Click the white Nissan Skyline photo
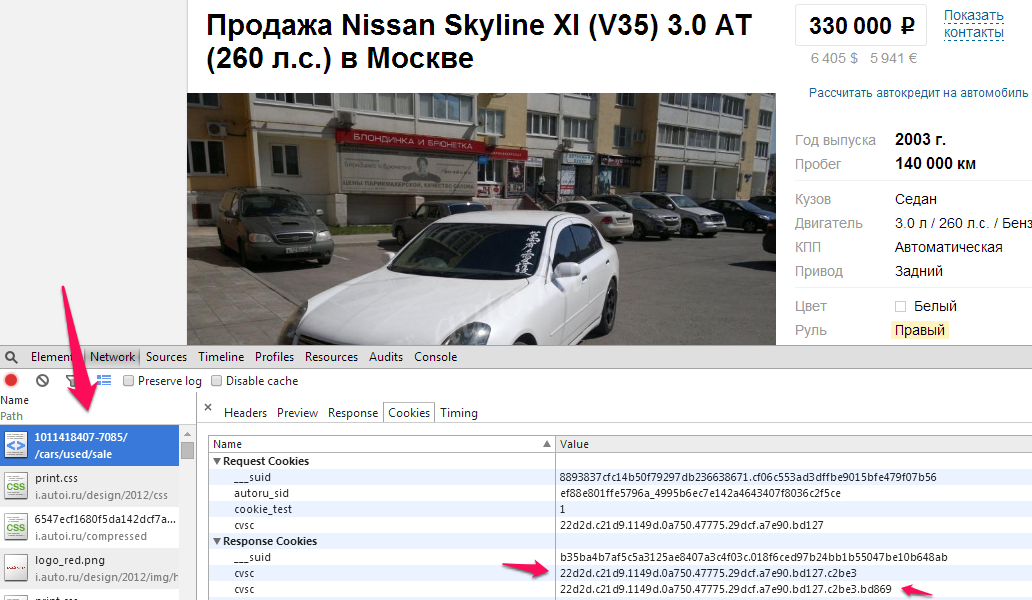 click(x=481, y=218)
